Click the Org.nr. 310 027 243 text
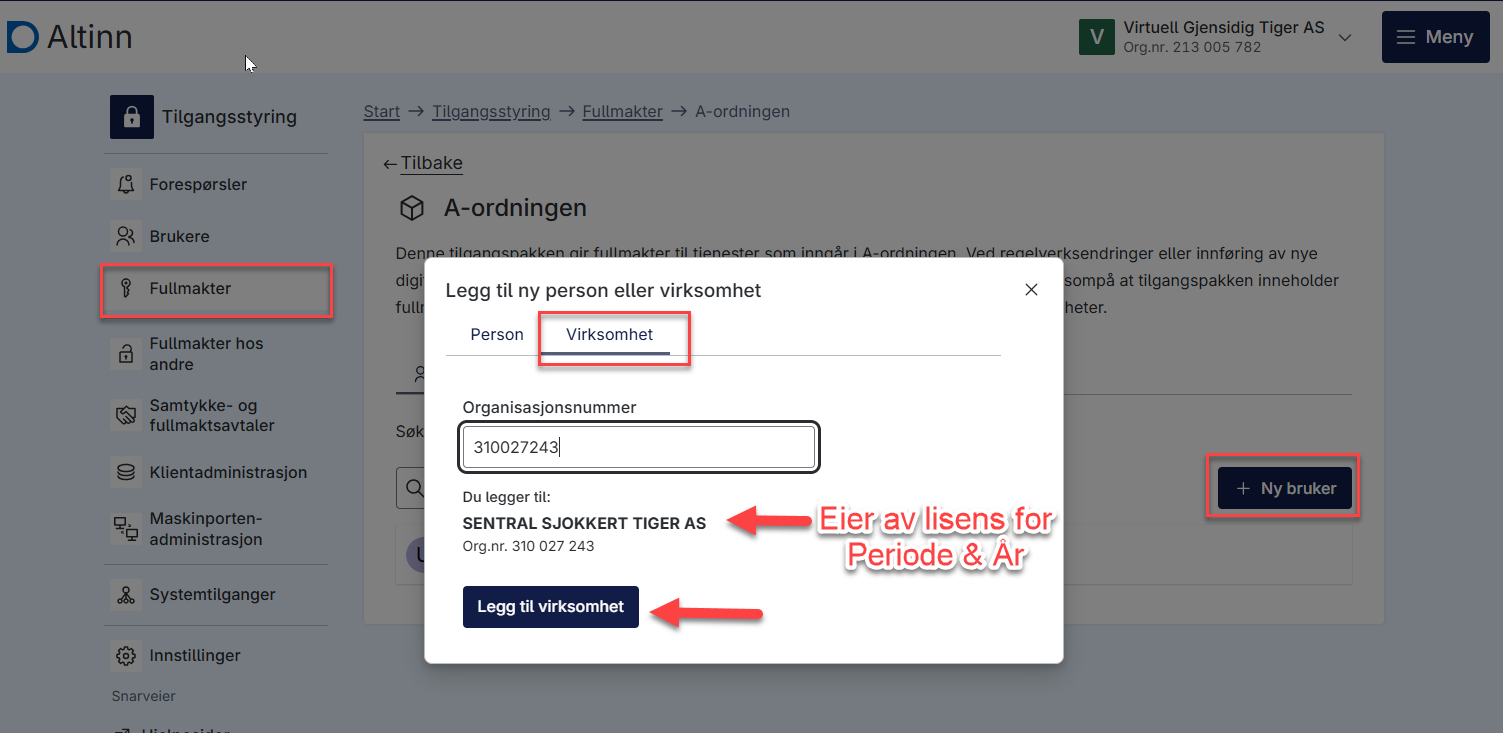This screenshot has width=1503, height=733. (529, 546)
